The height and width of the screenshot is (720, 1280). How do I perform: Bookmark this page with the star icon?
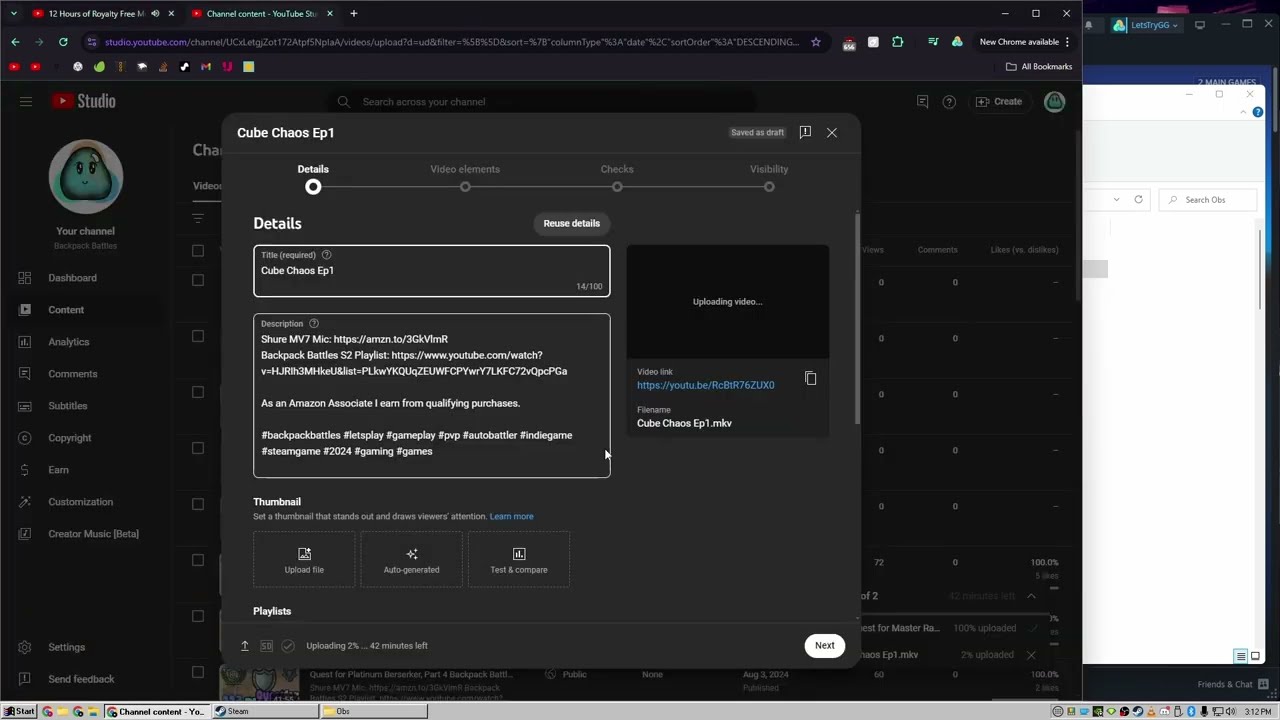point(816,42)
